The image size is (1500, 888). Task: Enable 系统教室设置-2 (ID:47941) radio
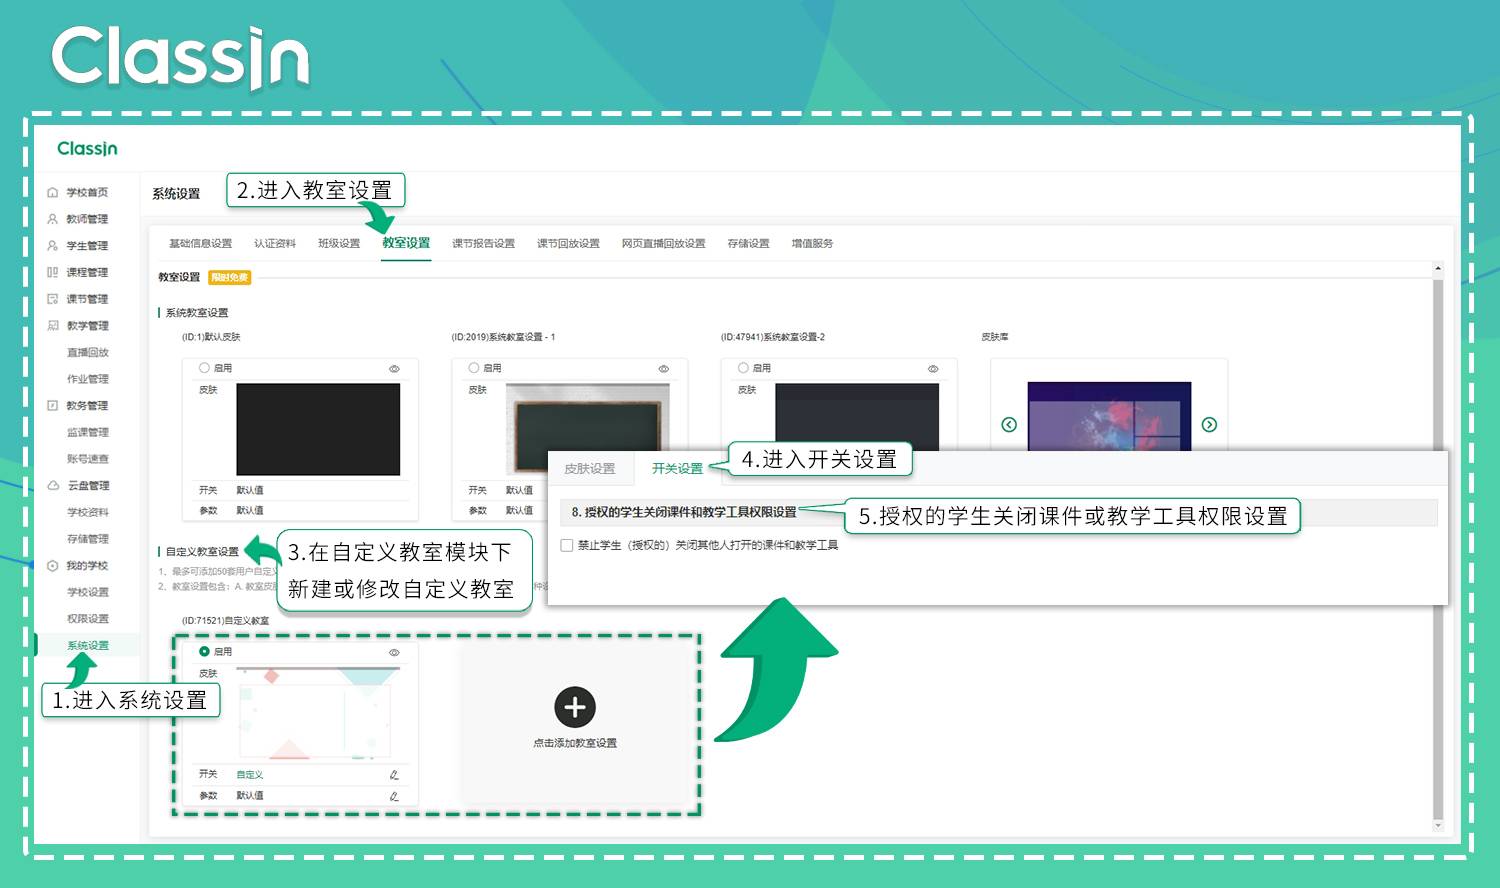[743, 368]
